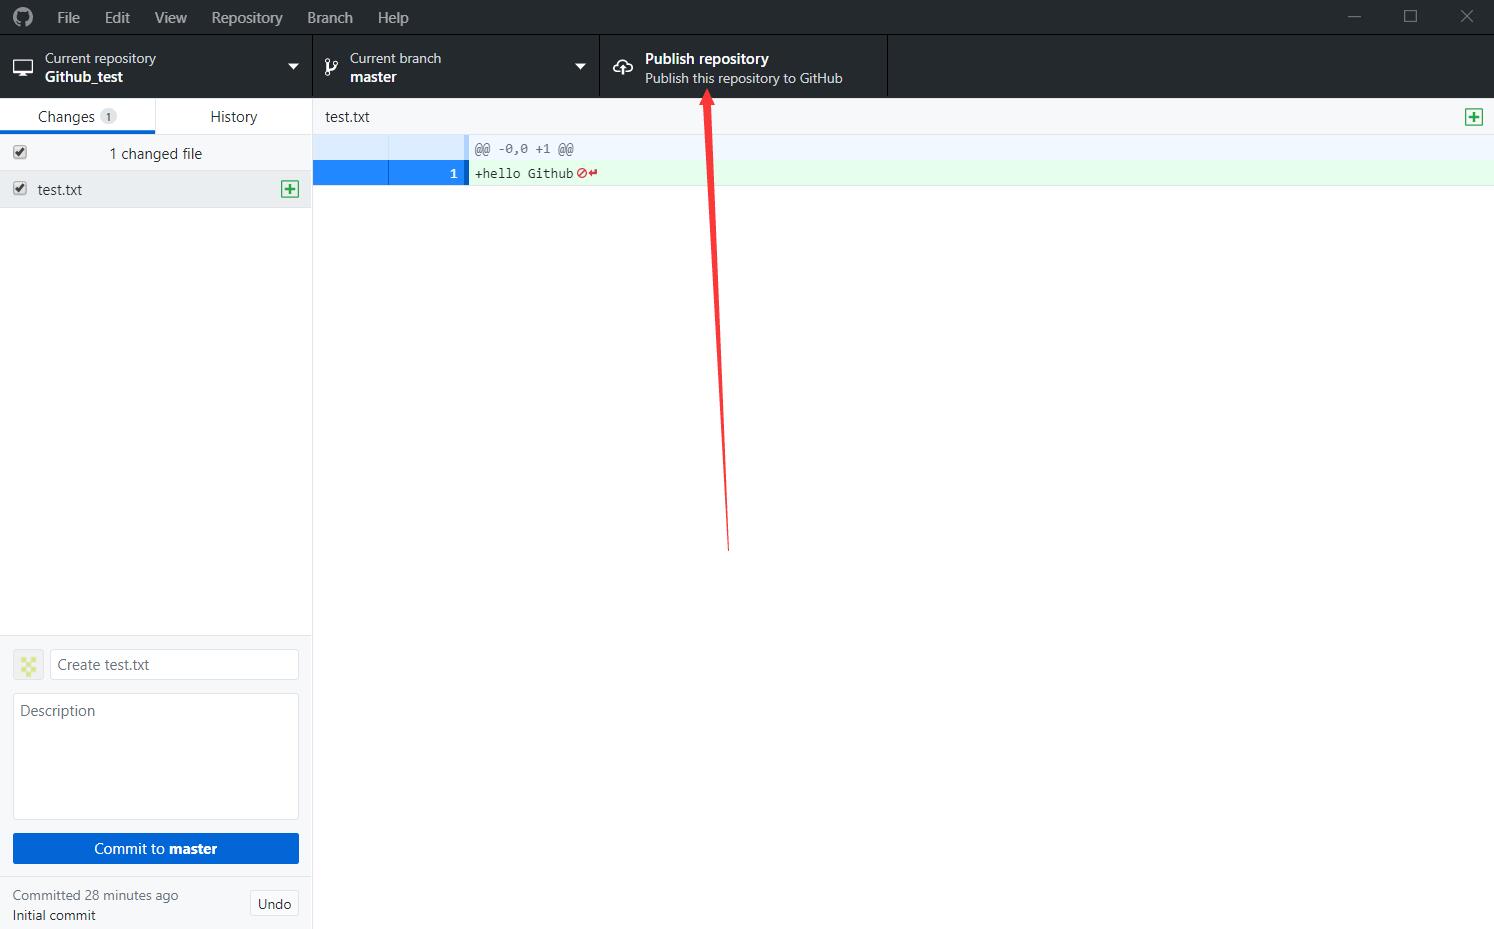This screenshot has width=1494, height=929.
Task: Click the Create test.txt summary field
Action: tap(173, 664)
